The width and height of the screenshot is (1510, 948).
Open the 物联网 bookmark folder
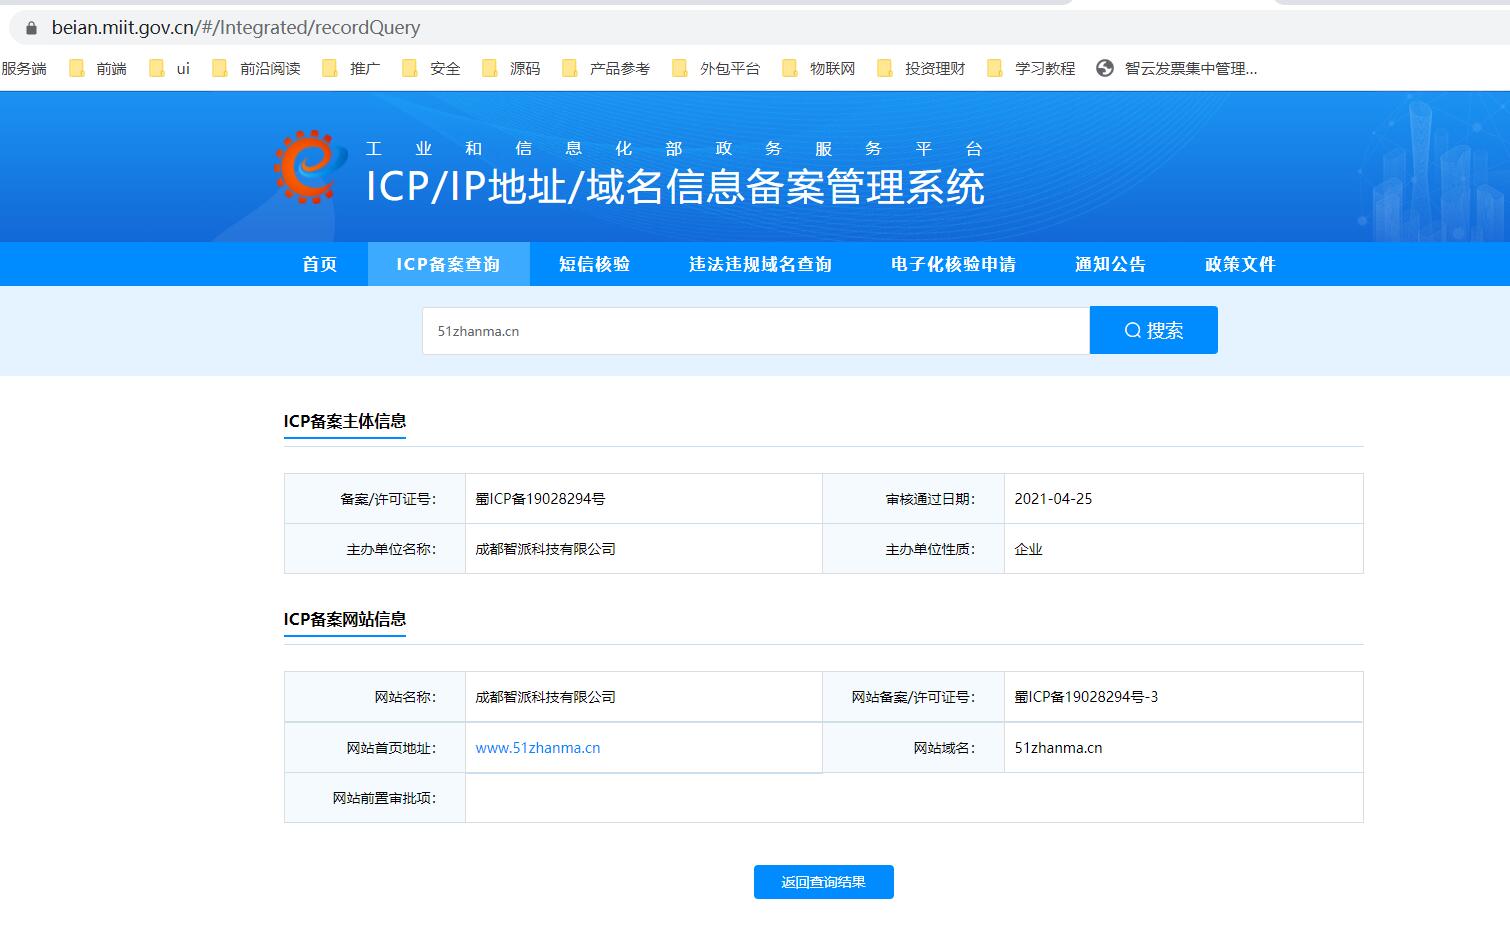pos(819,68)
